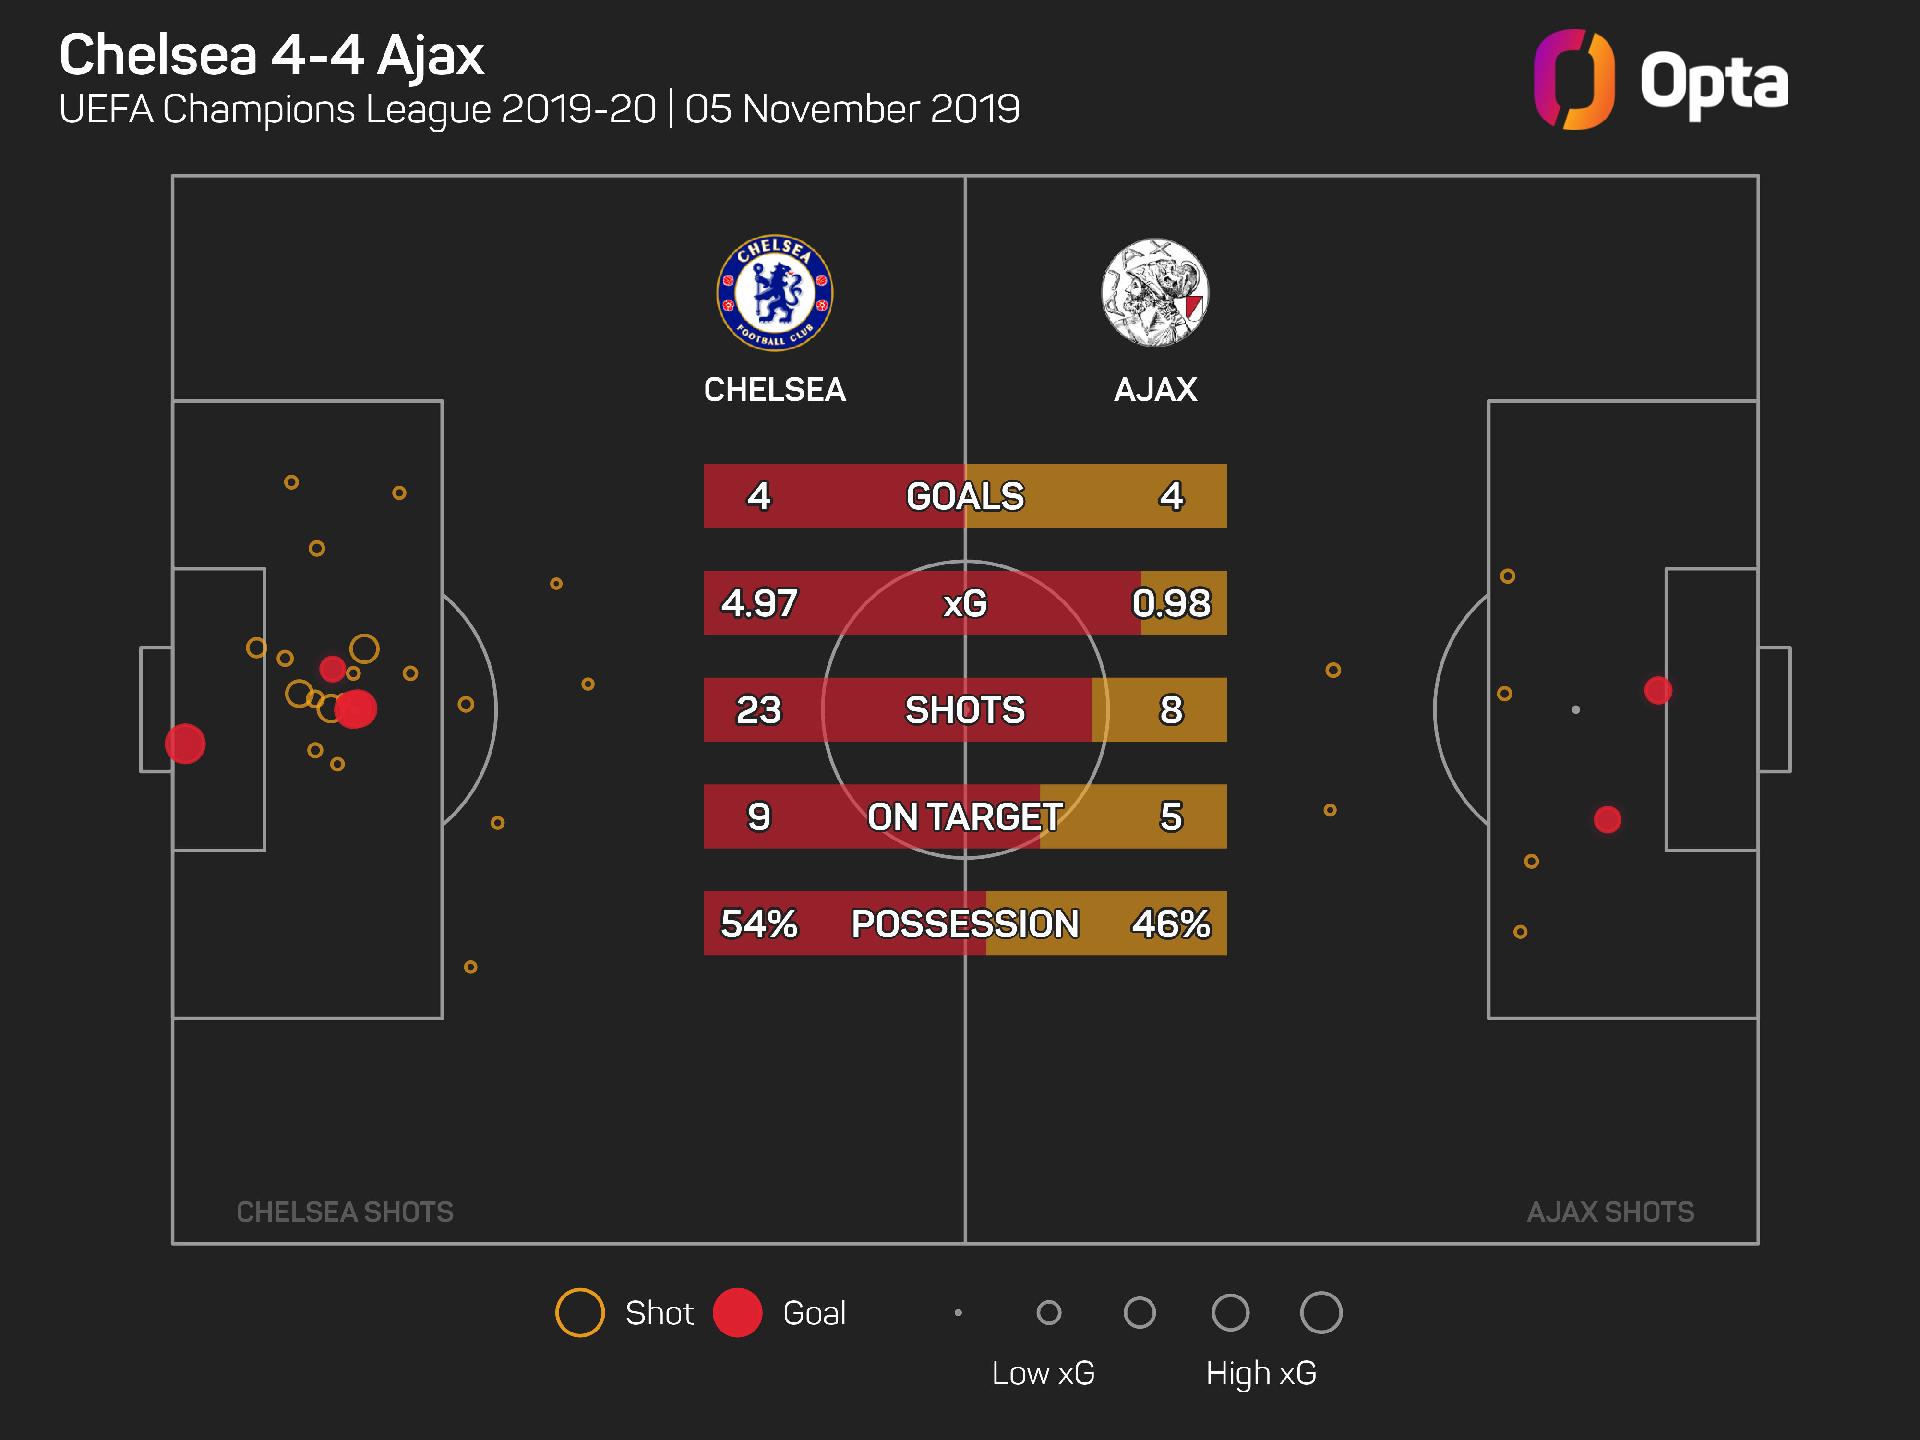The width and height of the screenshot is (1920, 1440).
Task: Click the red Goal legend circle
Action: point(738,1313)
